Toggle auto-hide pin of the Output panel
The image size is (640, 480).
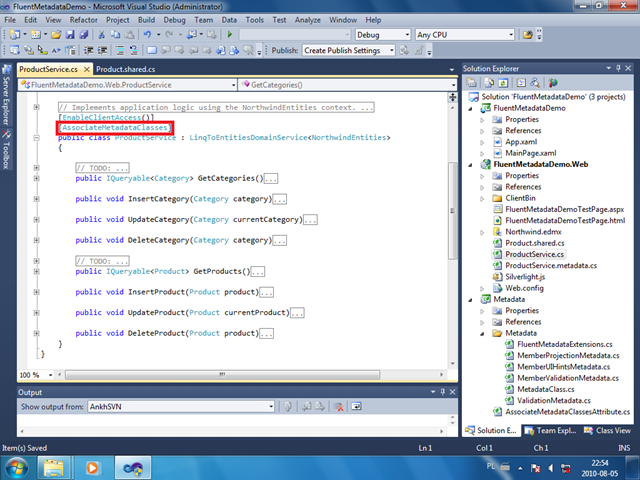(443, 392)
